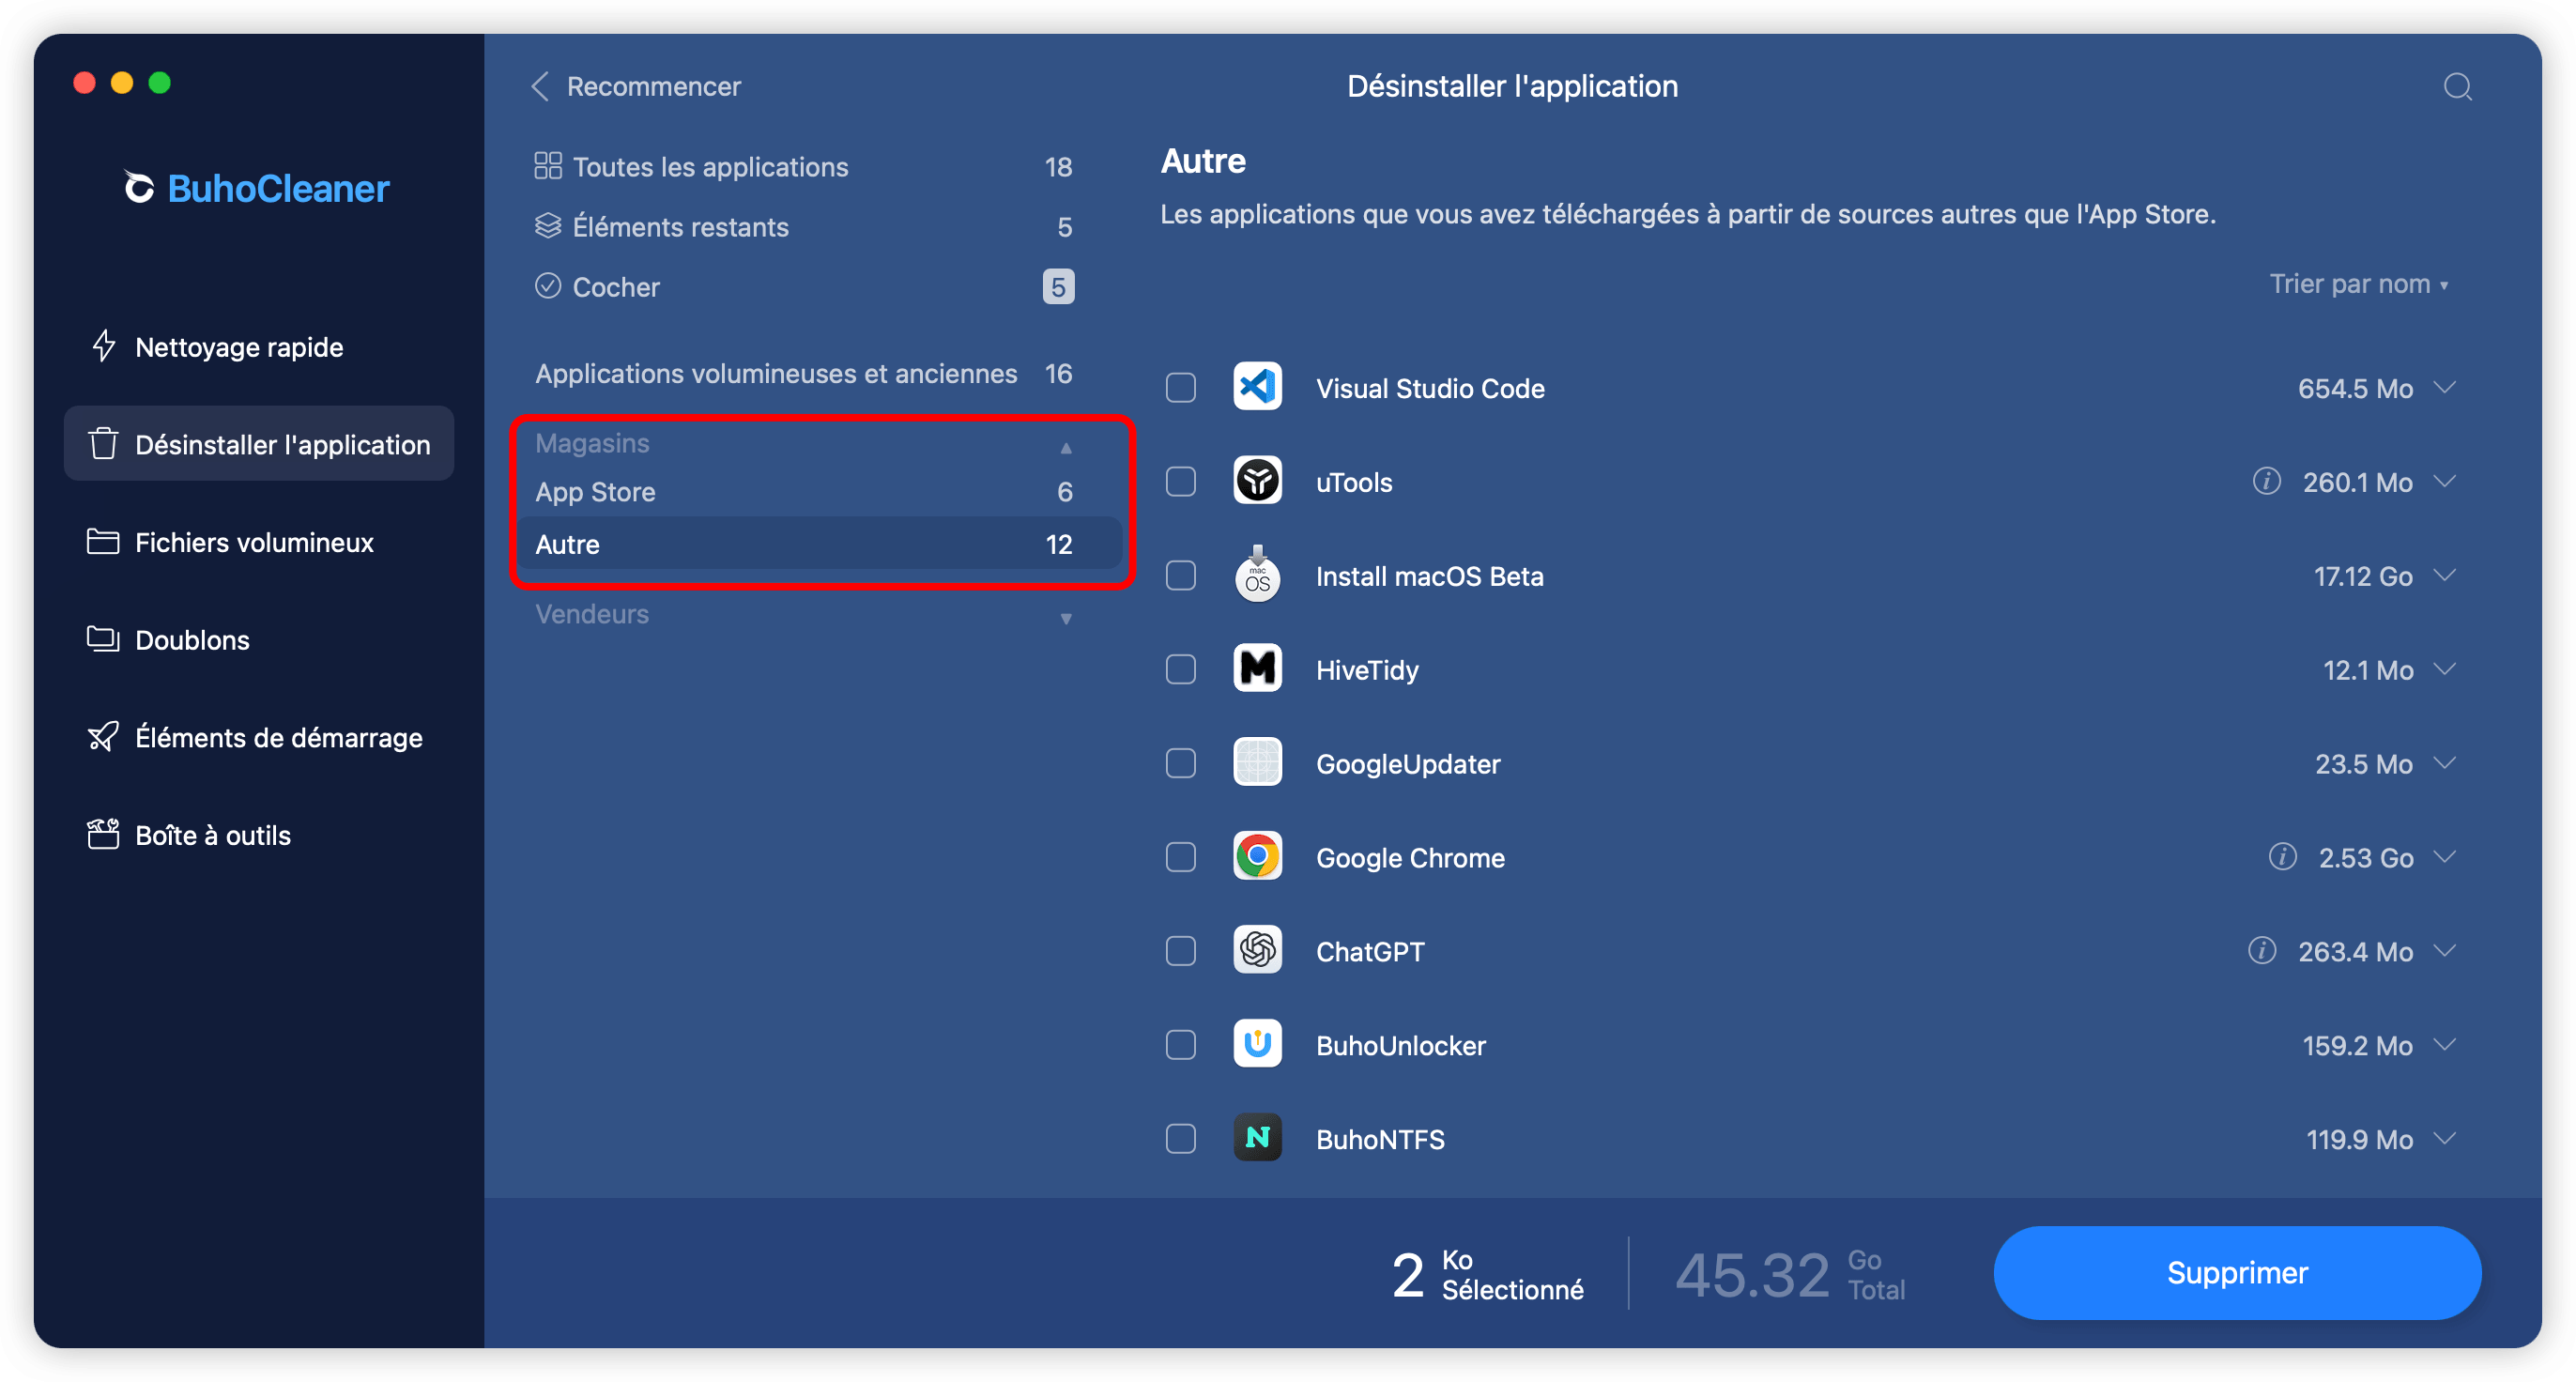Screen dimensions: 2576x1382
Task: Expand BuhoNTFS details chevron
Action: click(2444, 1139)
